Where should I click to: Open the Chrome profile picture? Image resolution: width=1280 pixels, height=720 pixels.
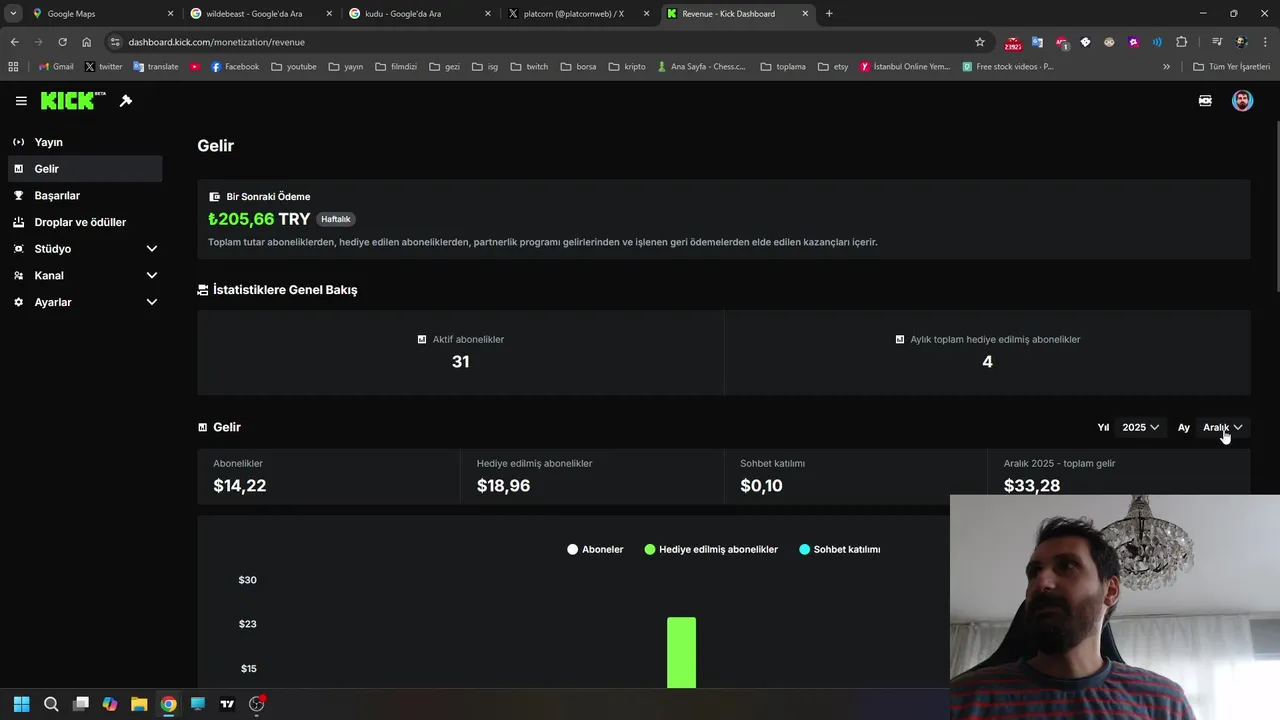tap(1241, 42)
